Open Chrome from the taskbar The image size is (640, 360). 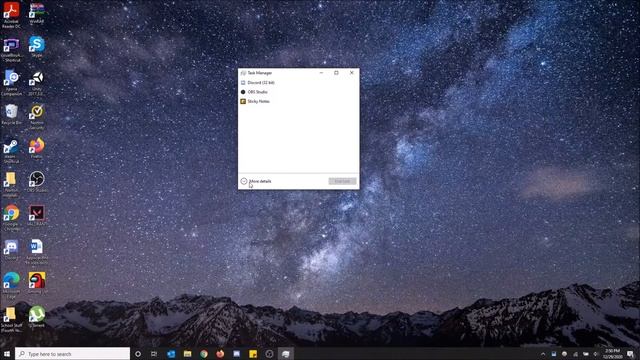point(204,354)
